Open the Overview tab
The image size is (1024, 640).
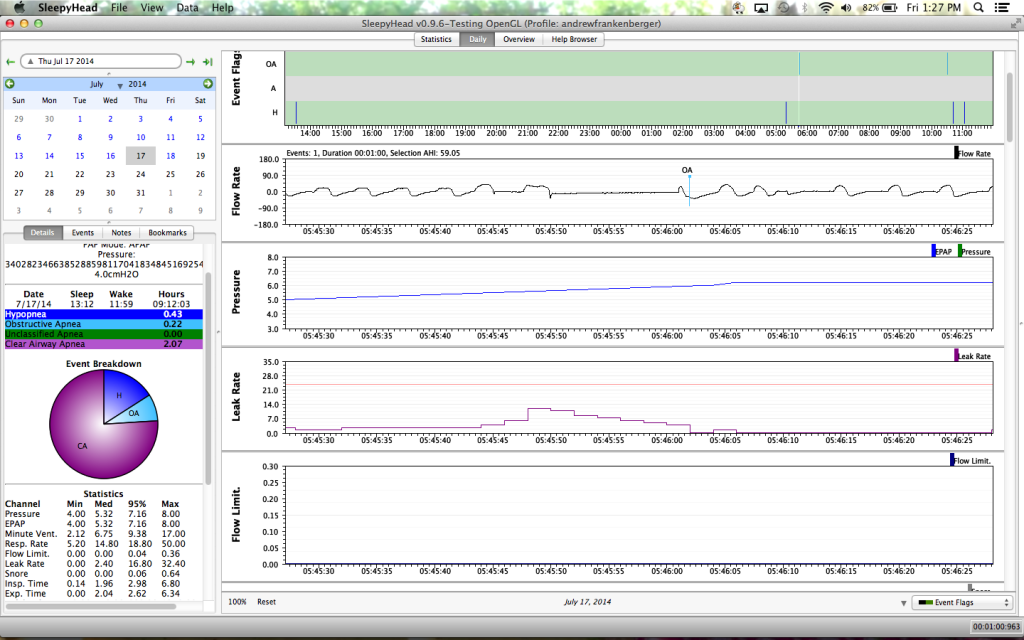[518, 39]
